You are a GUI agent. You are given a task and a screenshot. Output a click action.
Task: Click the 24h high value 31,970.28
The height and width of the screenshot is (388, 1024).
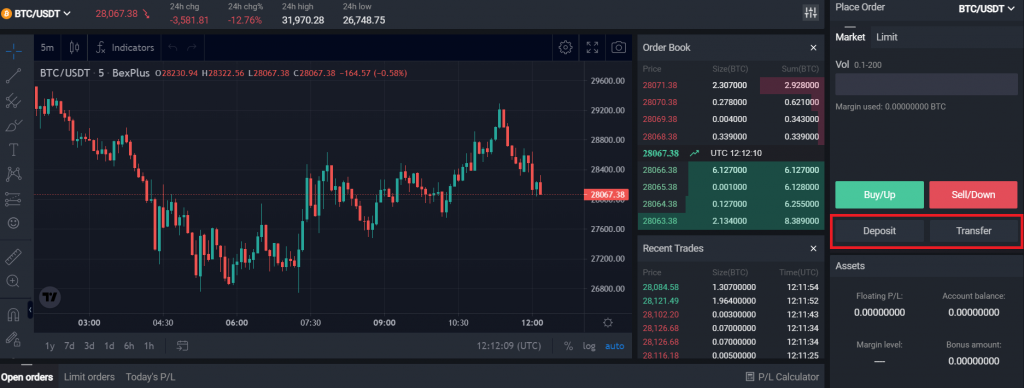coord(303,20)
